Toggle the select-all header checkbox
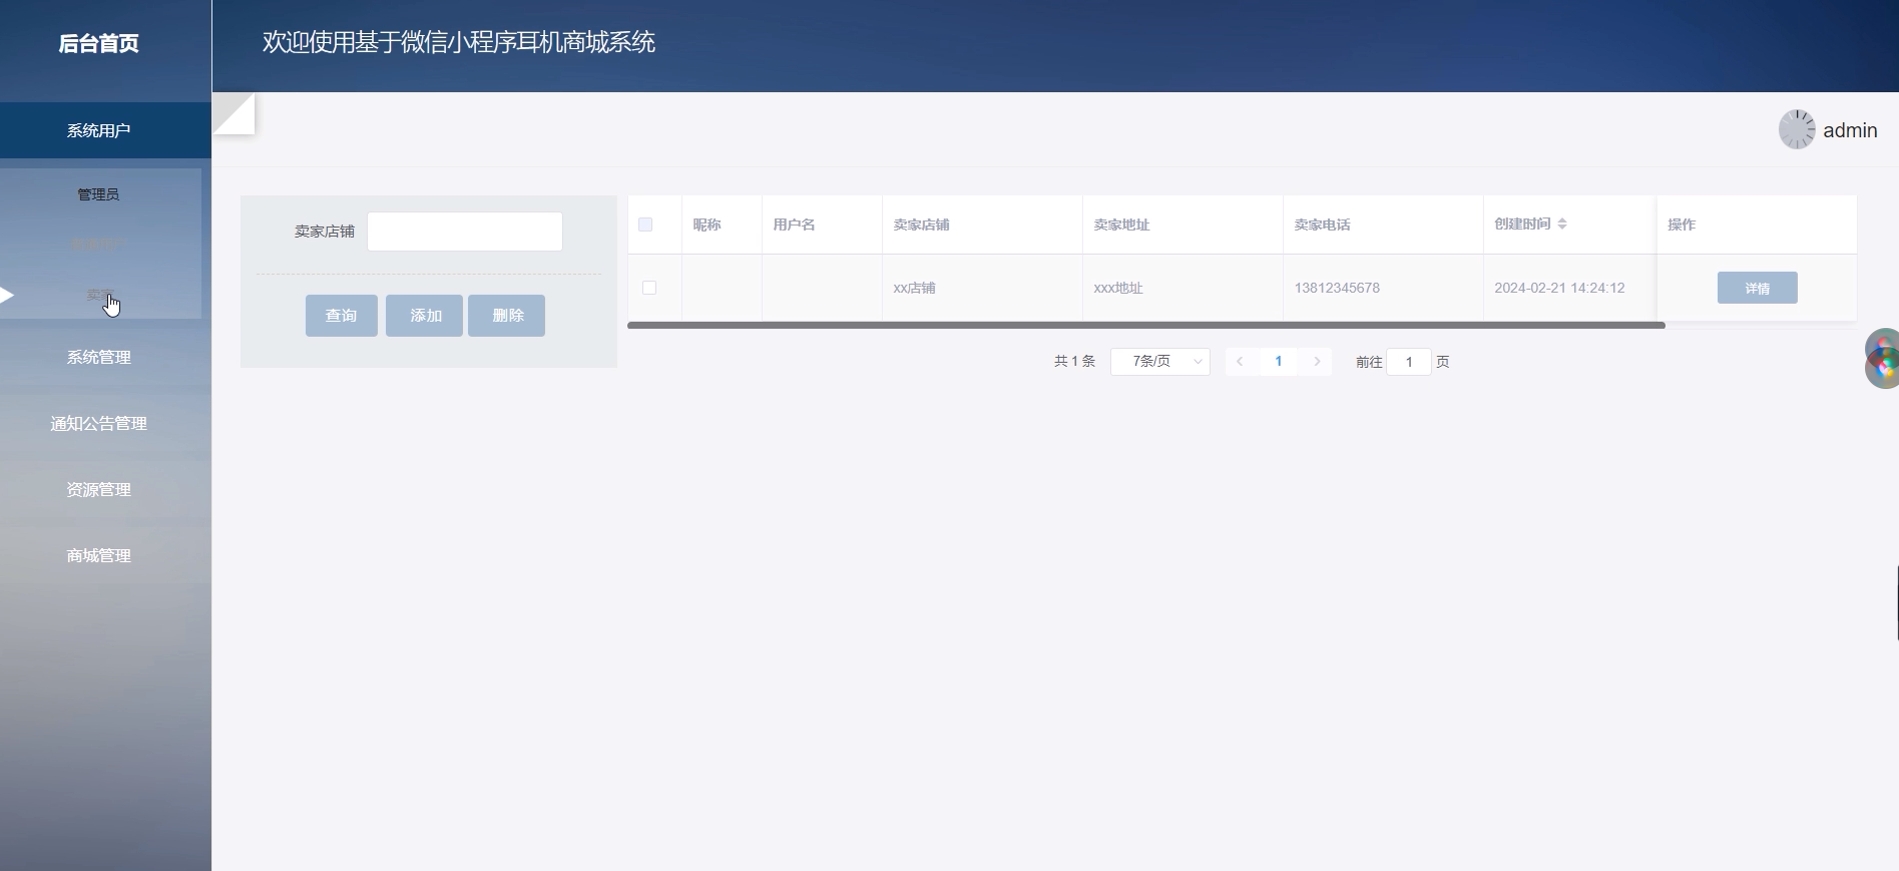 click(645, 224)
